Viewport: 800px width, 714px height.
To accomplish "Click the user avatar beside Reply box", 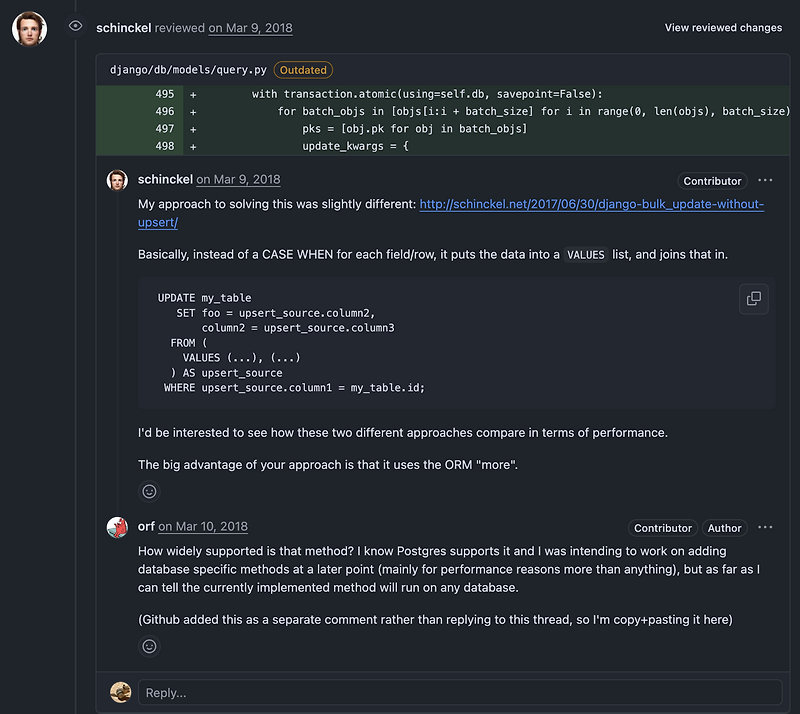I will coord(120,692).
